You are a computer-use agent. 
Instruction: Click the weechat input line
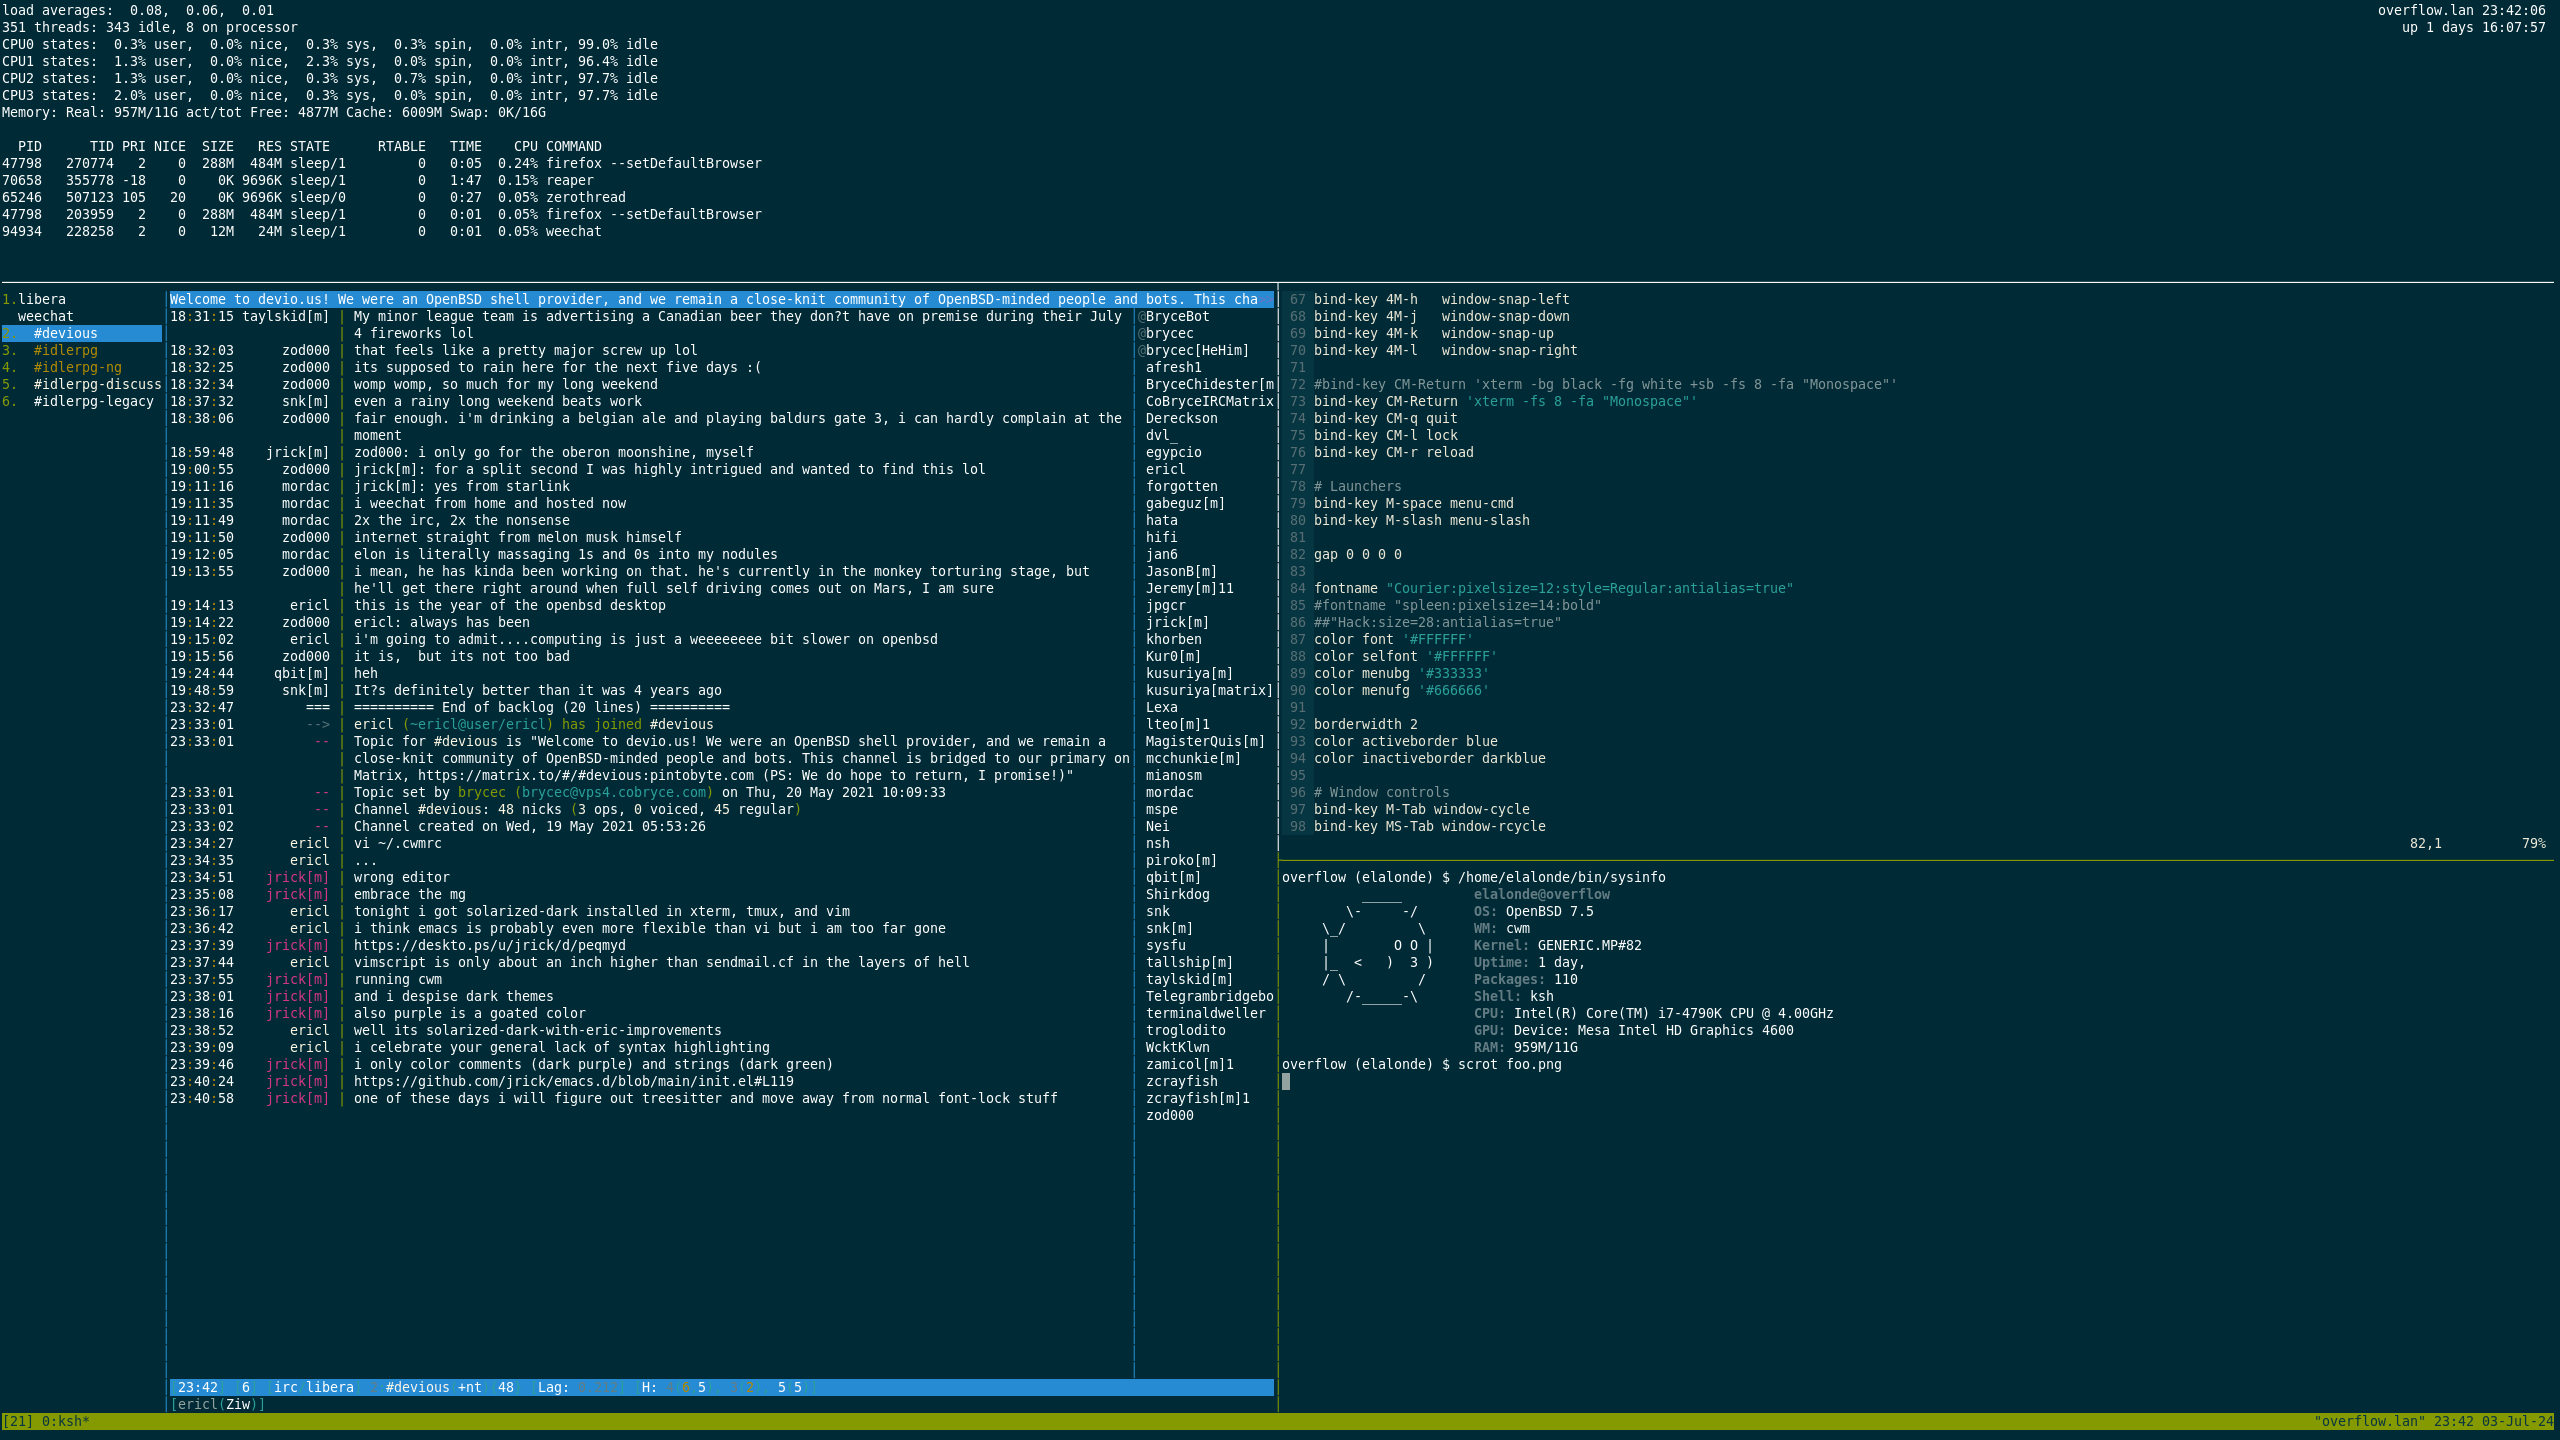700,1404
